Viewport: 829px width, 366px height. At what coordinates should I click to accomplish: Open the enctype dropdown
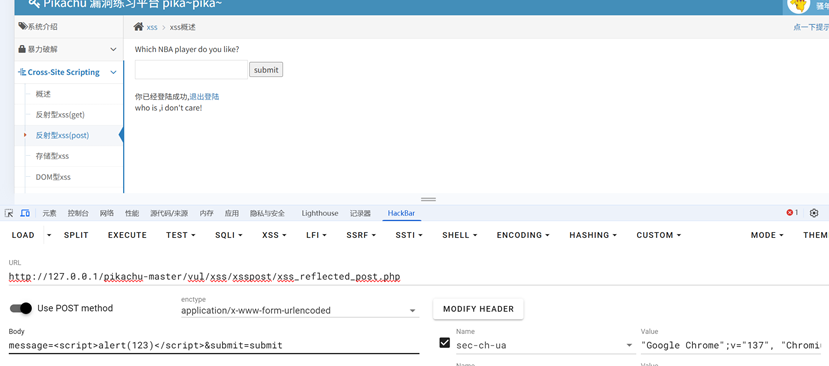pyautogui.click(x=300, y=310)
